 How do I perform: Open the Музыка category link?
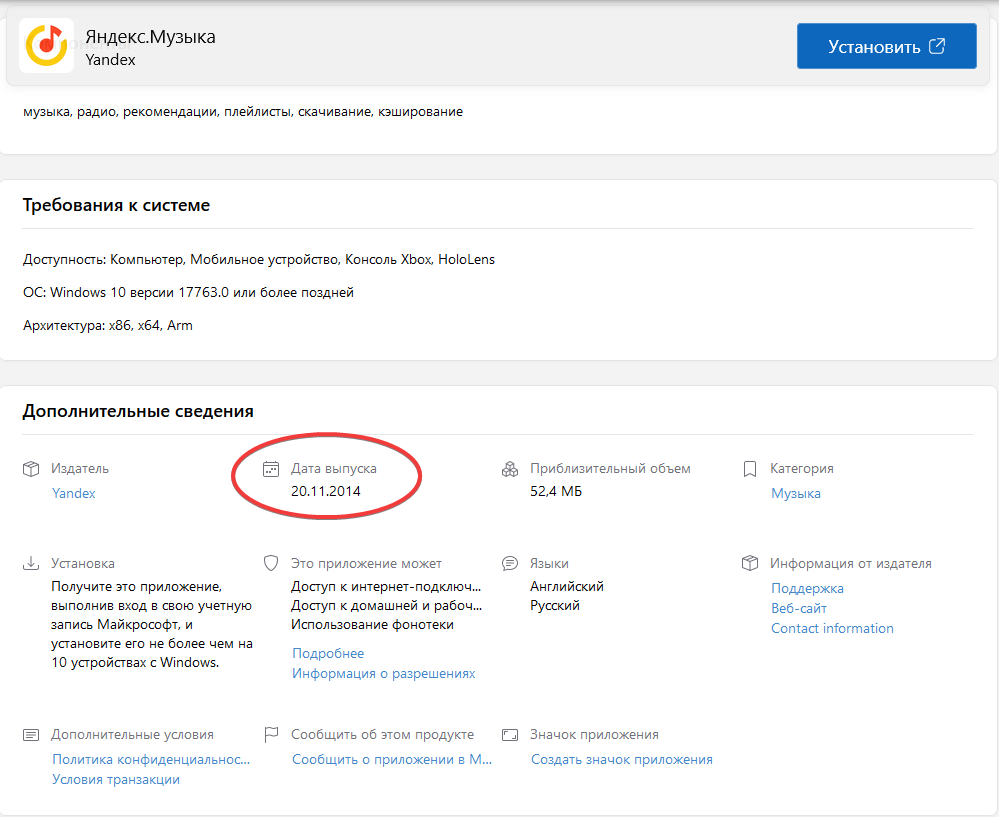pyautogui.click(x=796, y=493)
